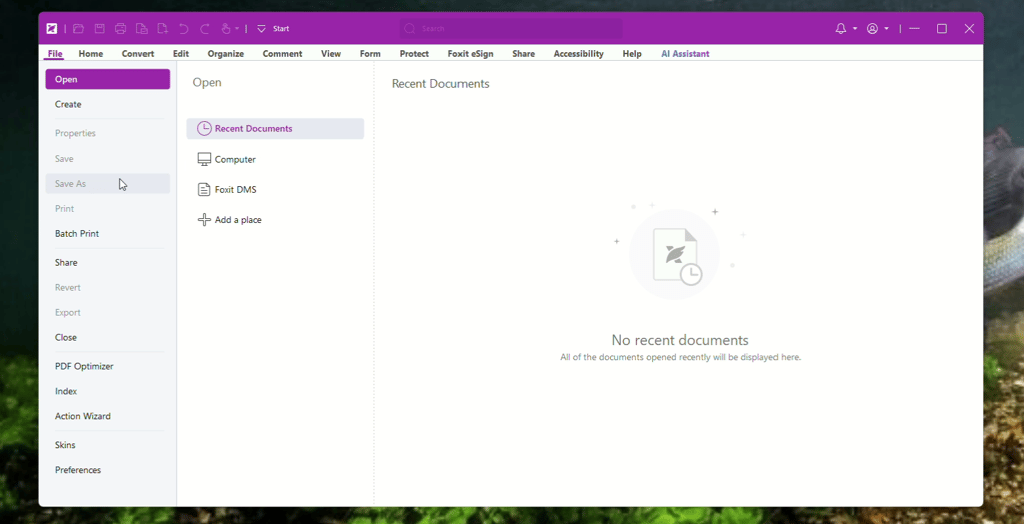Open the Convert ribbon tab
Viewport: 1024px width, 524px height.
pos(138,54)
